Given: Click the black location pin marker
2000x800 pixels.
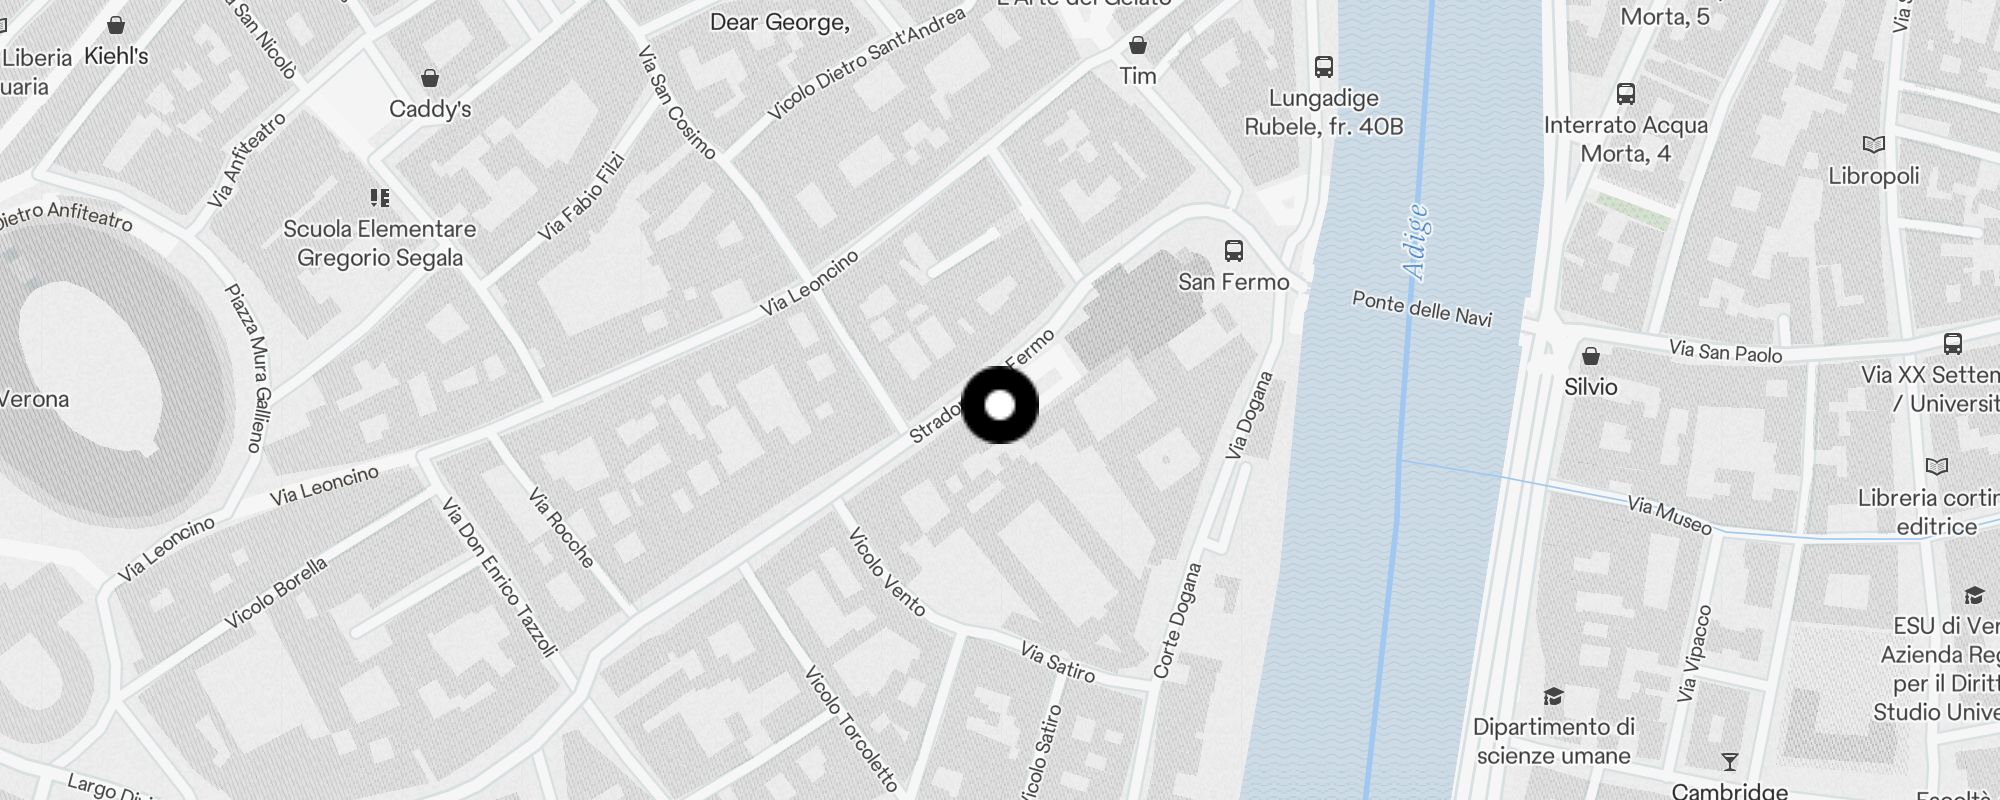Looking at the screenshot, I should coord(1000,405).
